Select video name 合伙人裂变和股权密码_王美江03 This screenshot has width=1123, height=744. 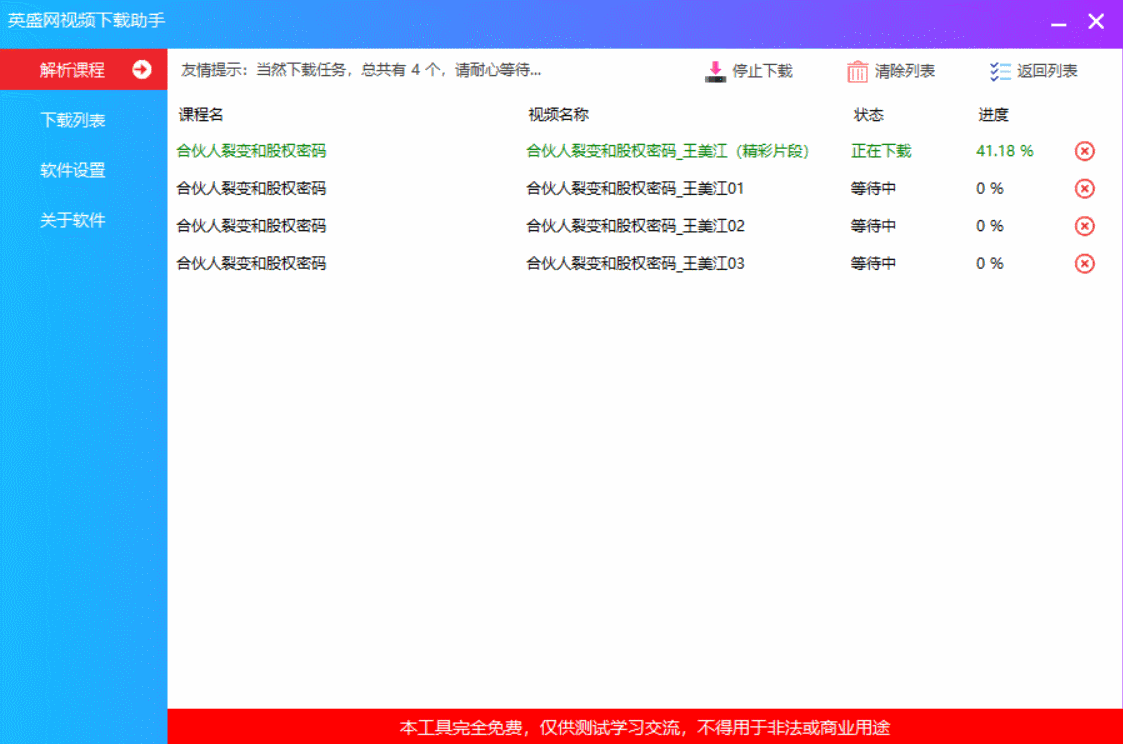pyautogui.click(x=635, y=264)
